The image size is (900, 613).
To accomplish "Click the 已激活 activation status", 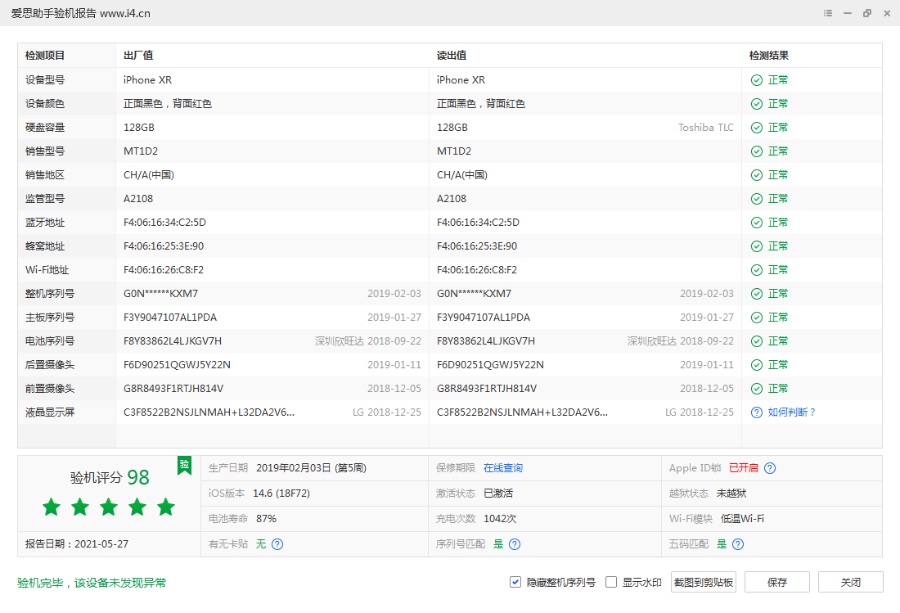I will tap(498, 493).
